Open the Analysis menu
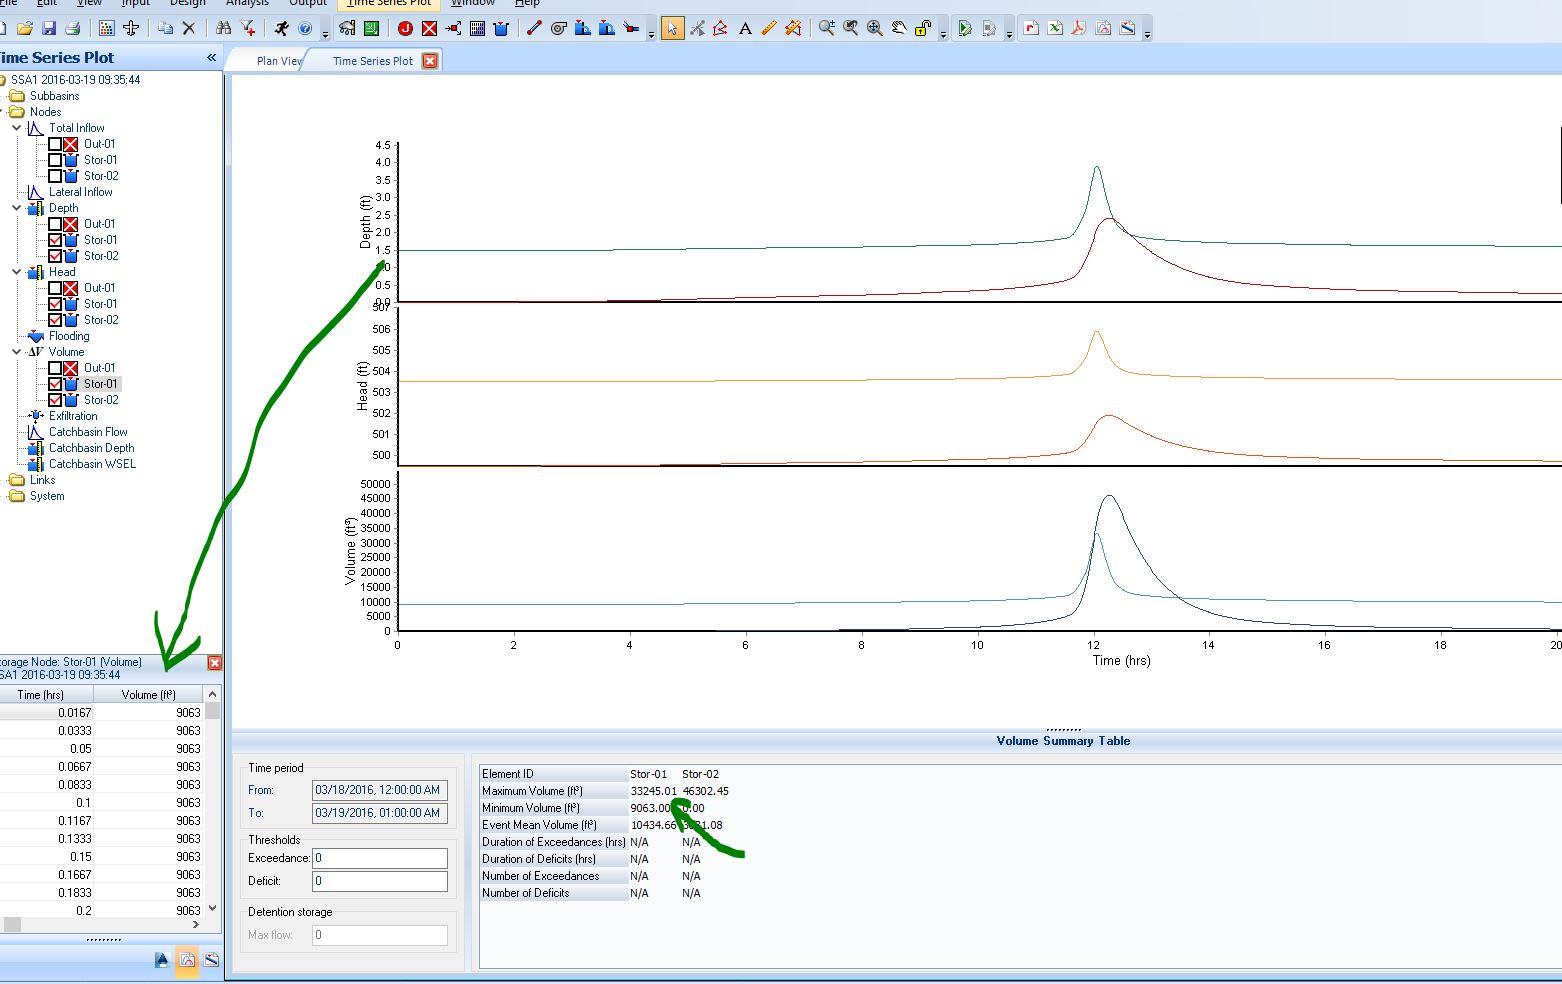The image size is (1562, 984). (247, 4)
